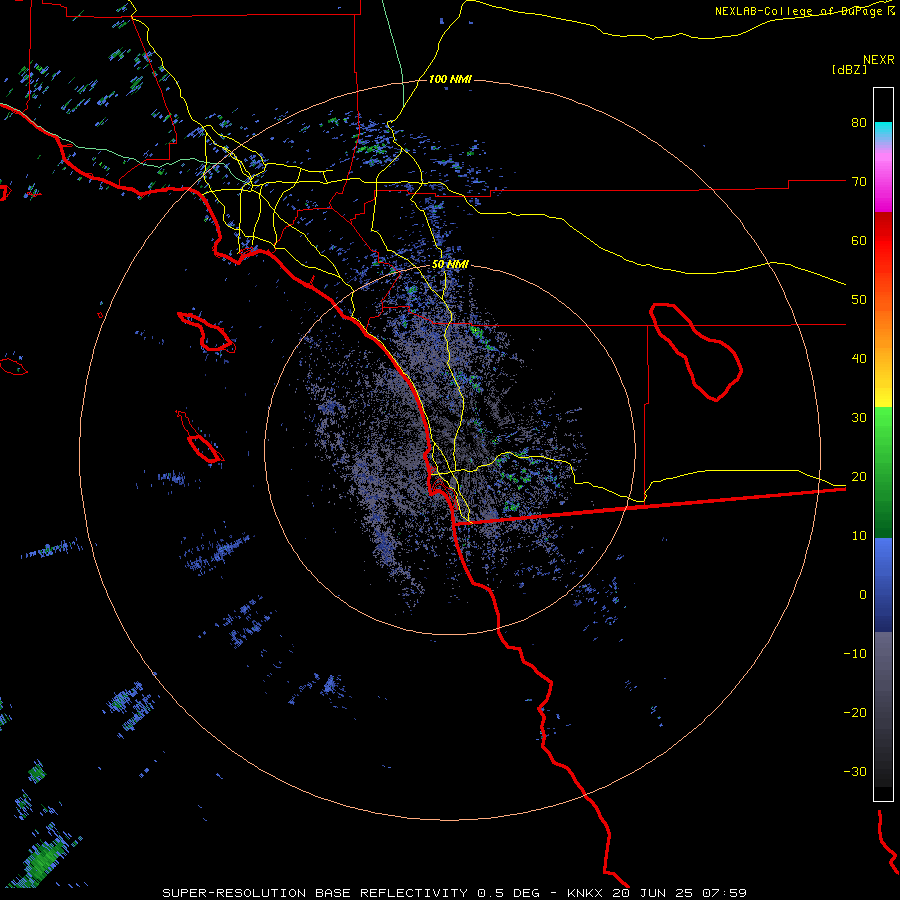Click the -20 value on dBZ scale

855,712
